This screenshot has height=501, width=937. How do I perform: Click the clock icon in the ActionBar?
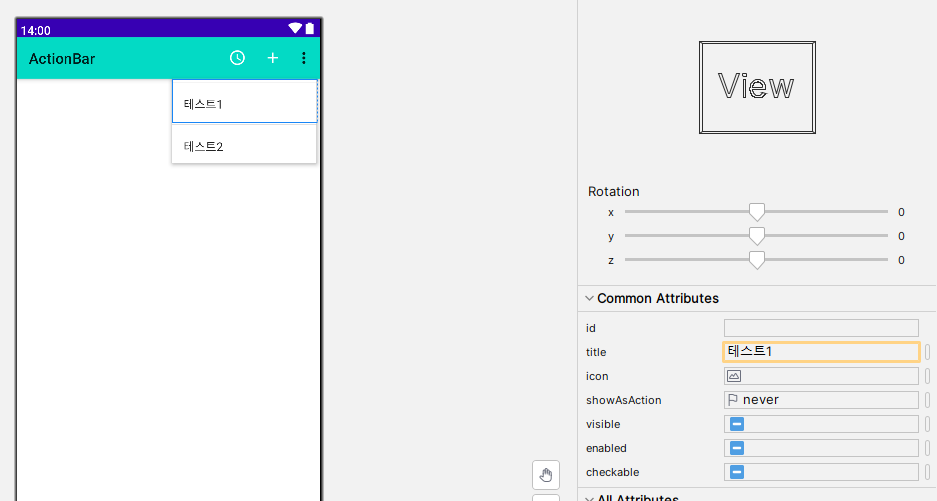click(237, 58)
